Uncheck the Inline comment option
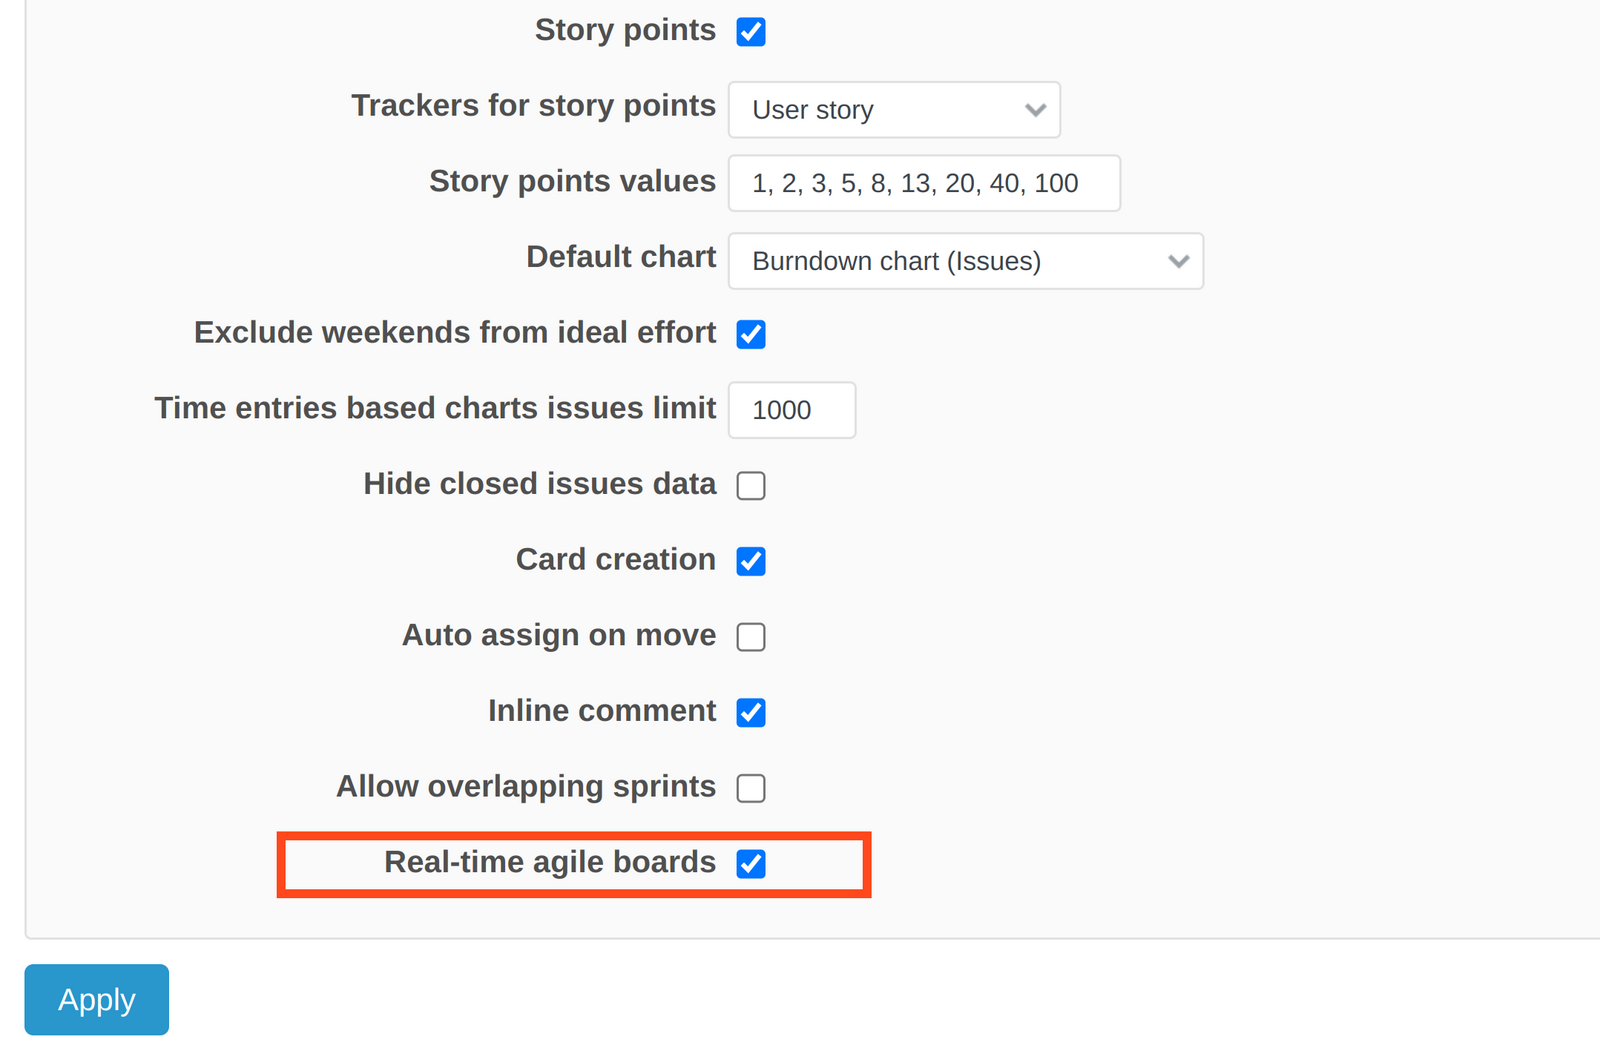Image resolution: width=1600 pixels, height=1048 pixels. coord(751,712)
